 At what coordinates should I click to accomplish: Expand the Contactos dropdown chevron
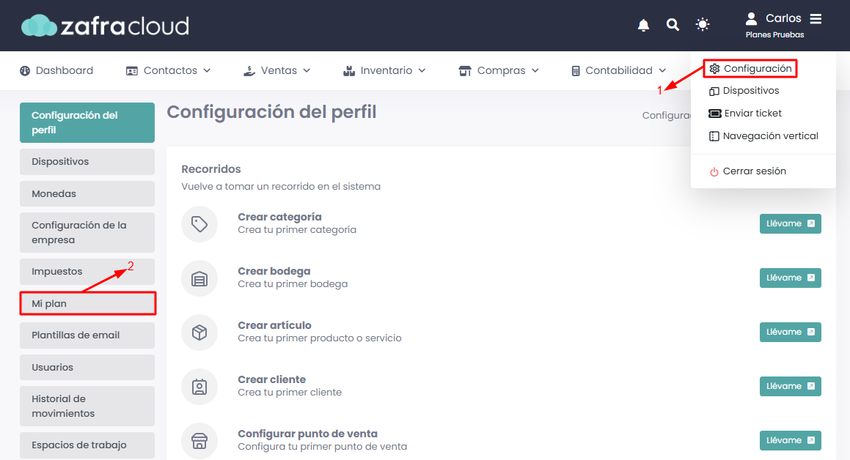click(x=207, y=70)
